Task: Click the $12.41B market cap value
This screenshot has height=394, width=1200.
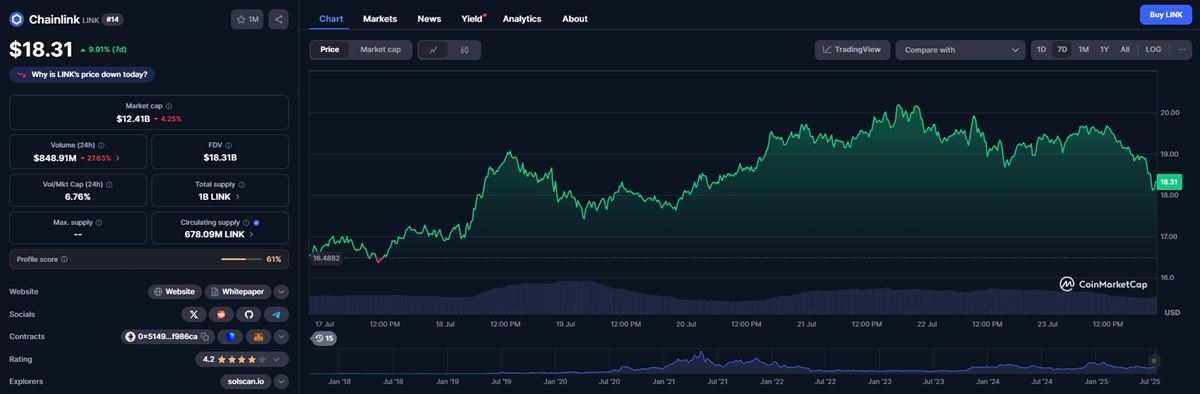Action: click(x=133, y=119)
